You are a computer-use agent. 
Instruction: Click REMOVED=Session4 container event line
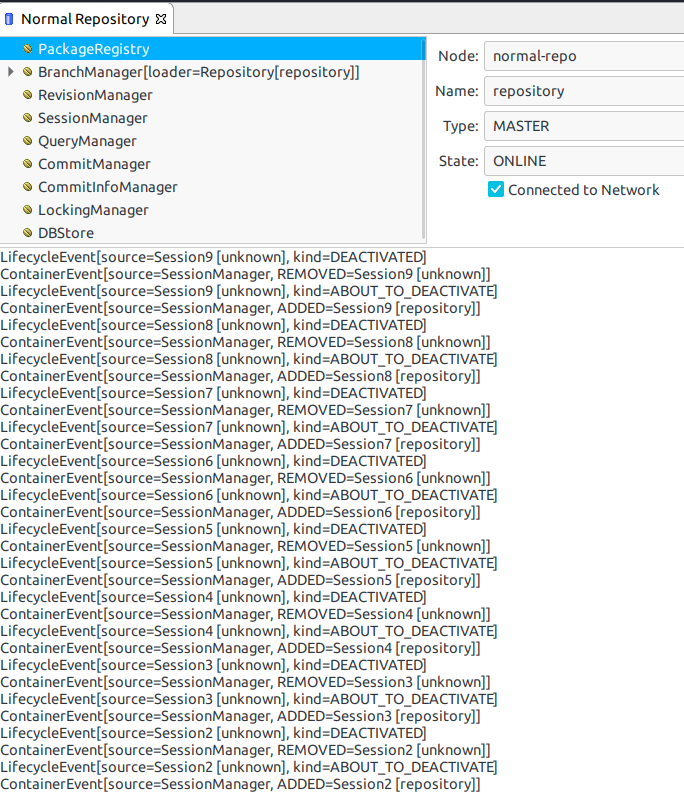(x=245, y=614)
